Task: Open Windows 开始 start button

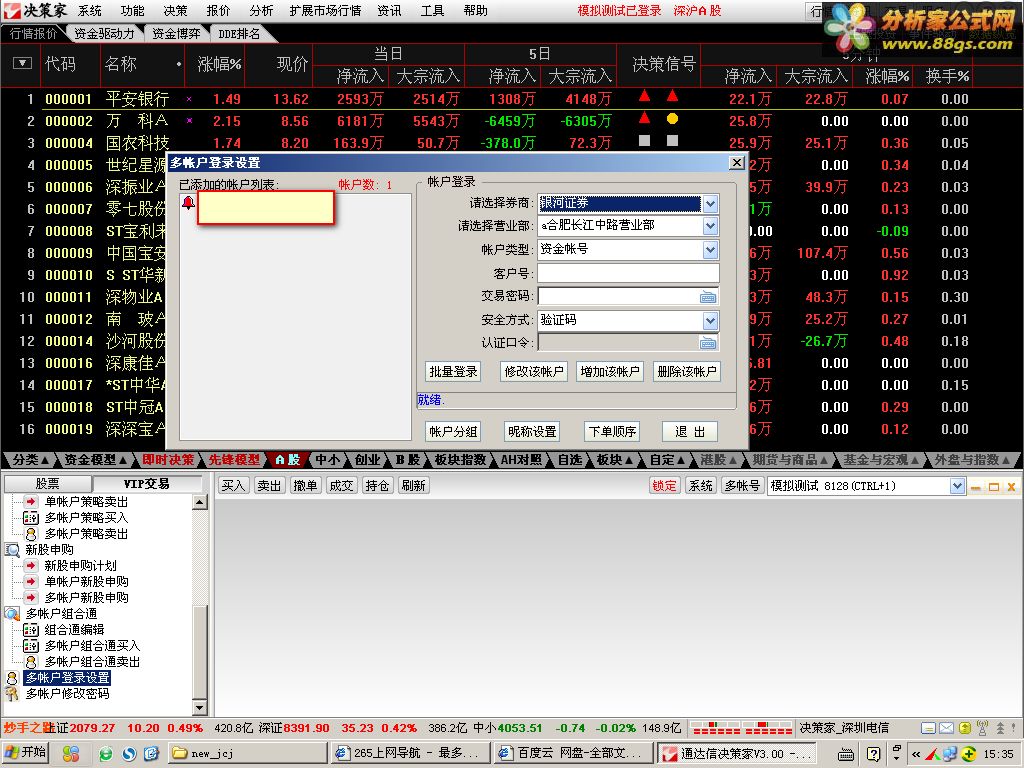Action: click(26, 753)
